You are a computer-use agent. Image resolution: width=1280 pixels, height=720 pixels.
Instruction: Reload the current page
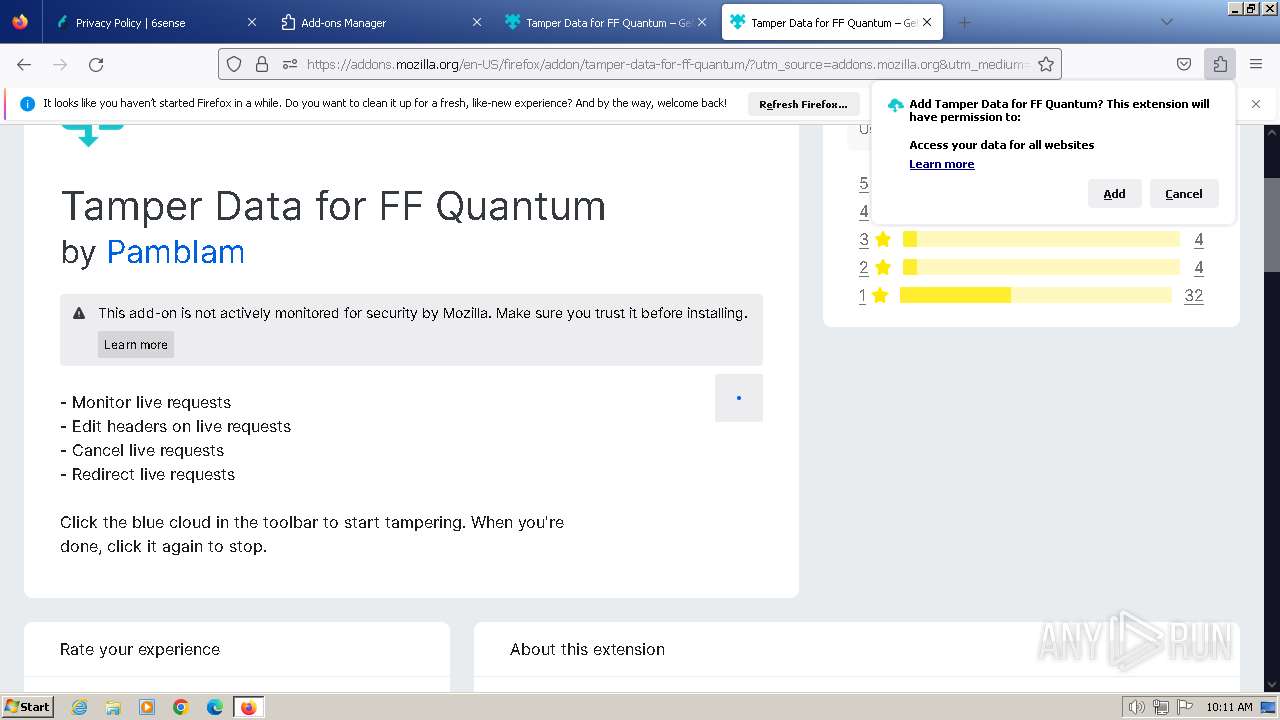pyautogui.click(x=96, y=64)
